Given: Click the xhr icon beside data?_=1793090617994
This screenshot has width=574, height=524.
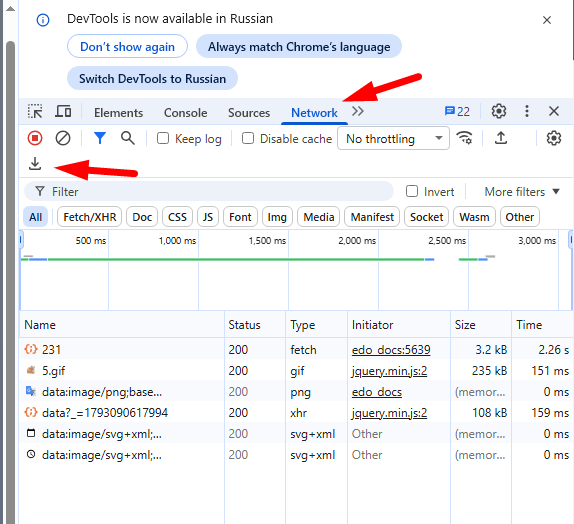Looking at the screenshot, I should (x=31, y=412).
